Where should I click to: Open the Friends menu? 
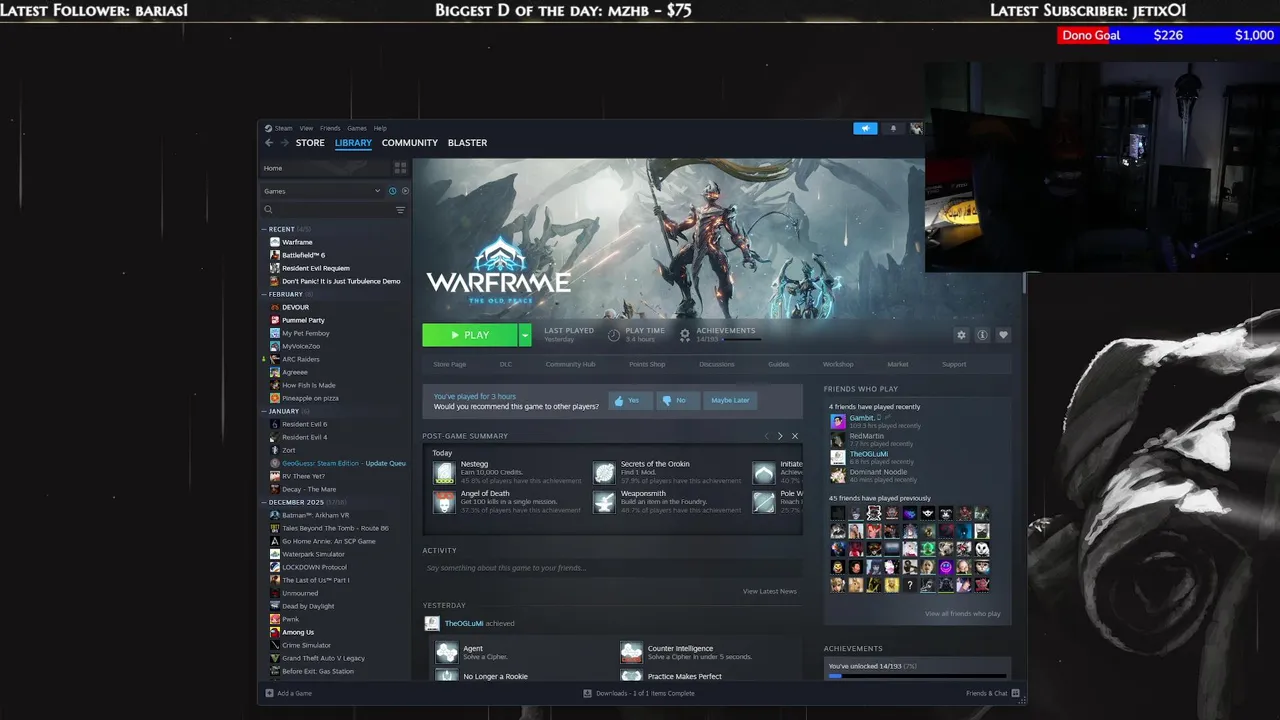[330, 128]
